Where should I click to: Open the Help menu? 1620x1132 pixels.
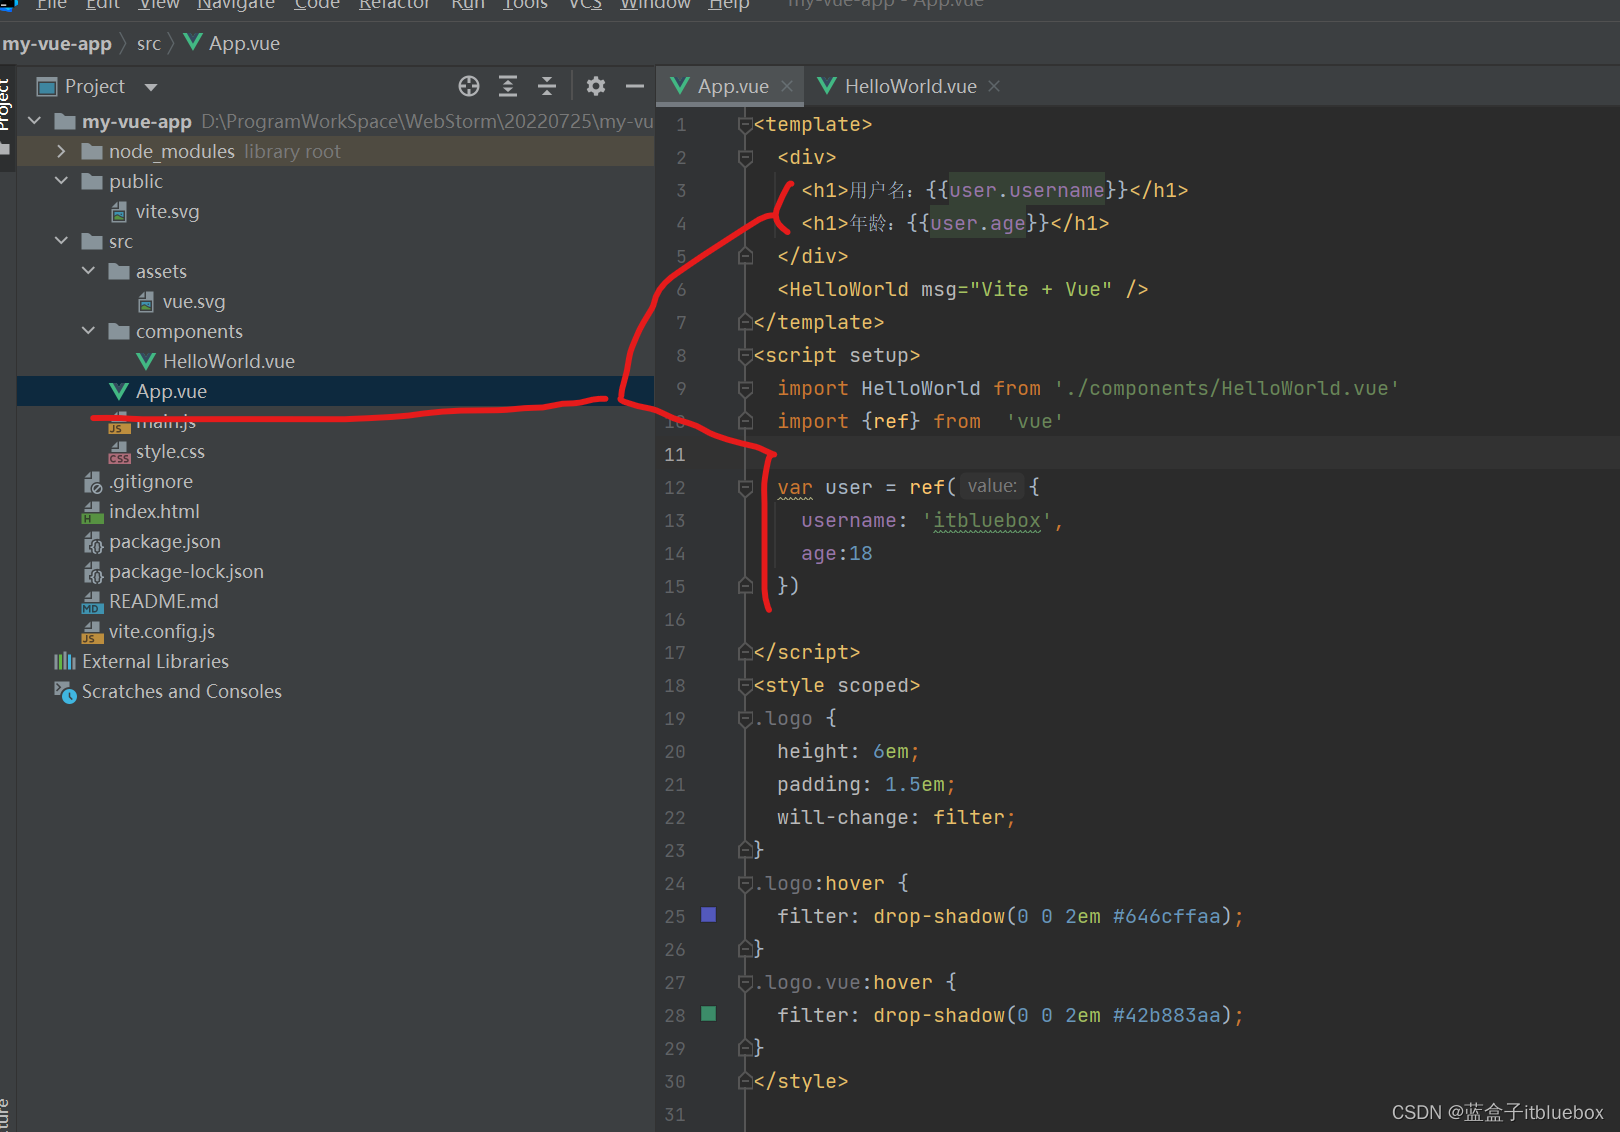[729, 5]
